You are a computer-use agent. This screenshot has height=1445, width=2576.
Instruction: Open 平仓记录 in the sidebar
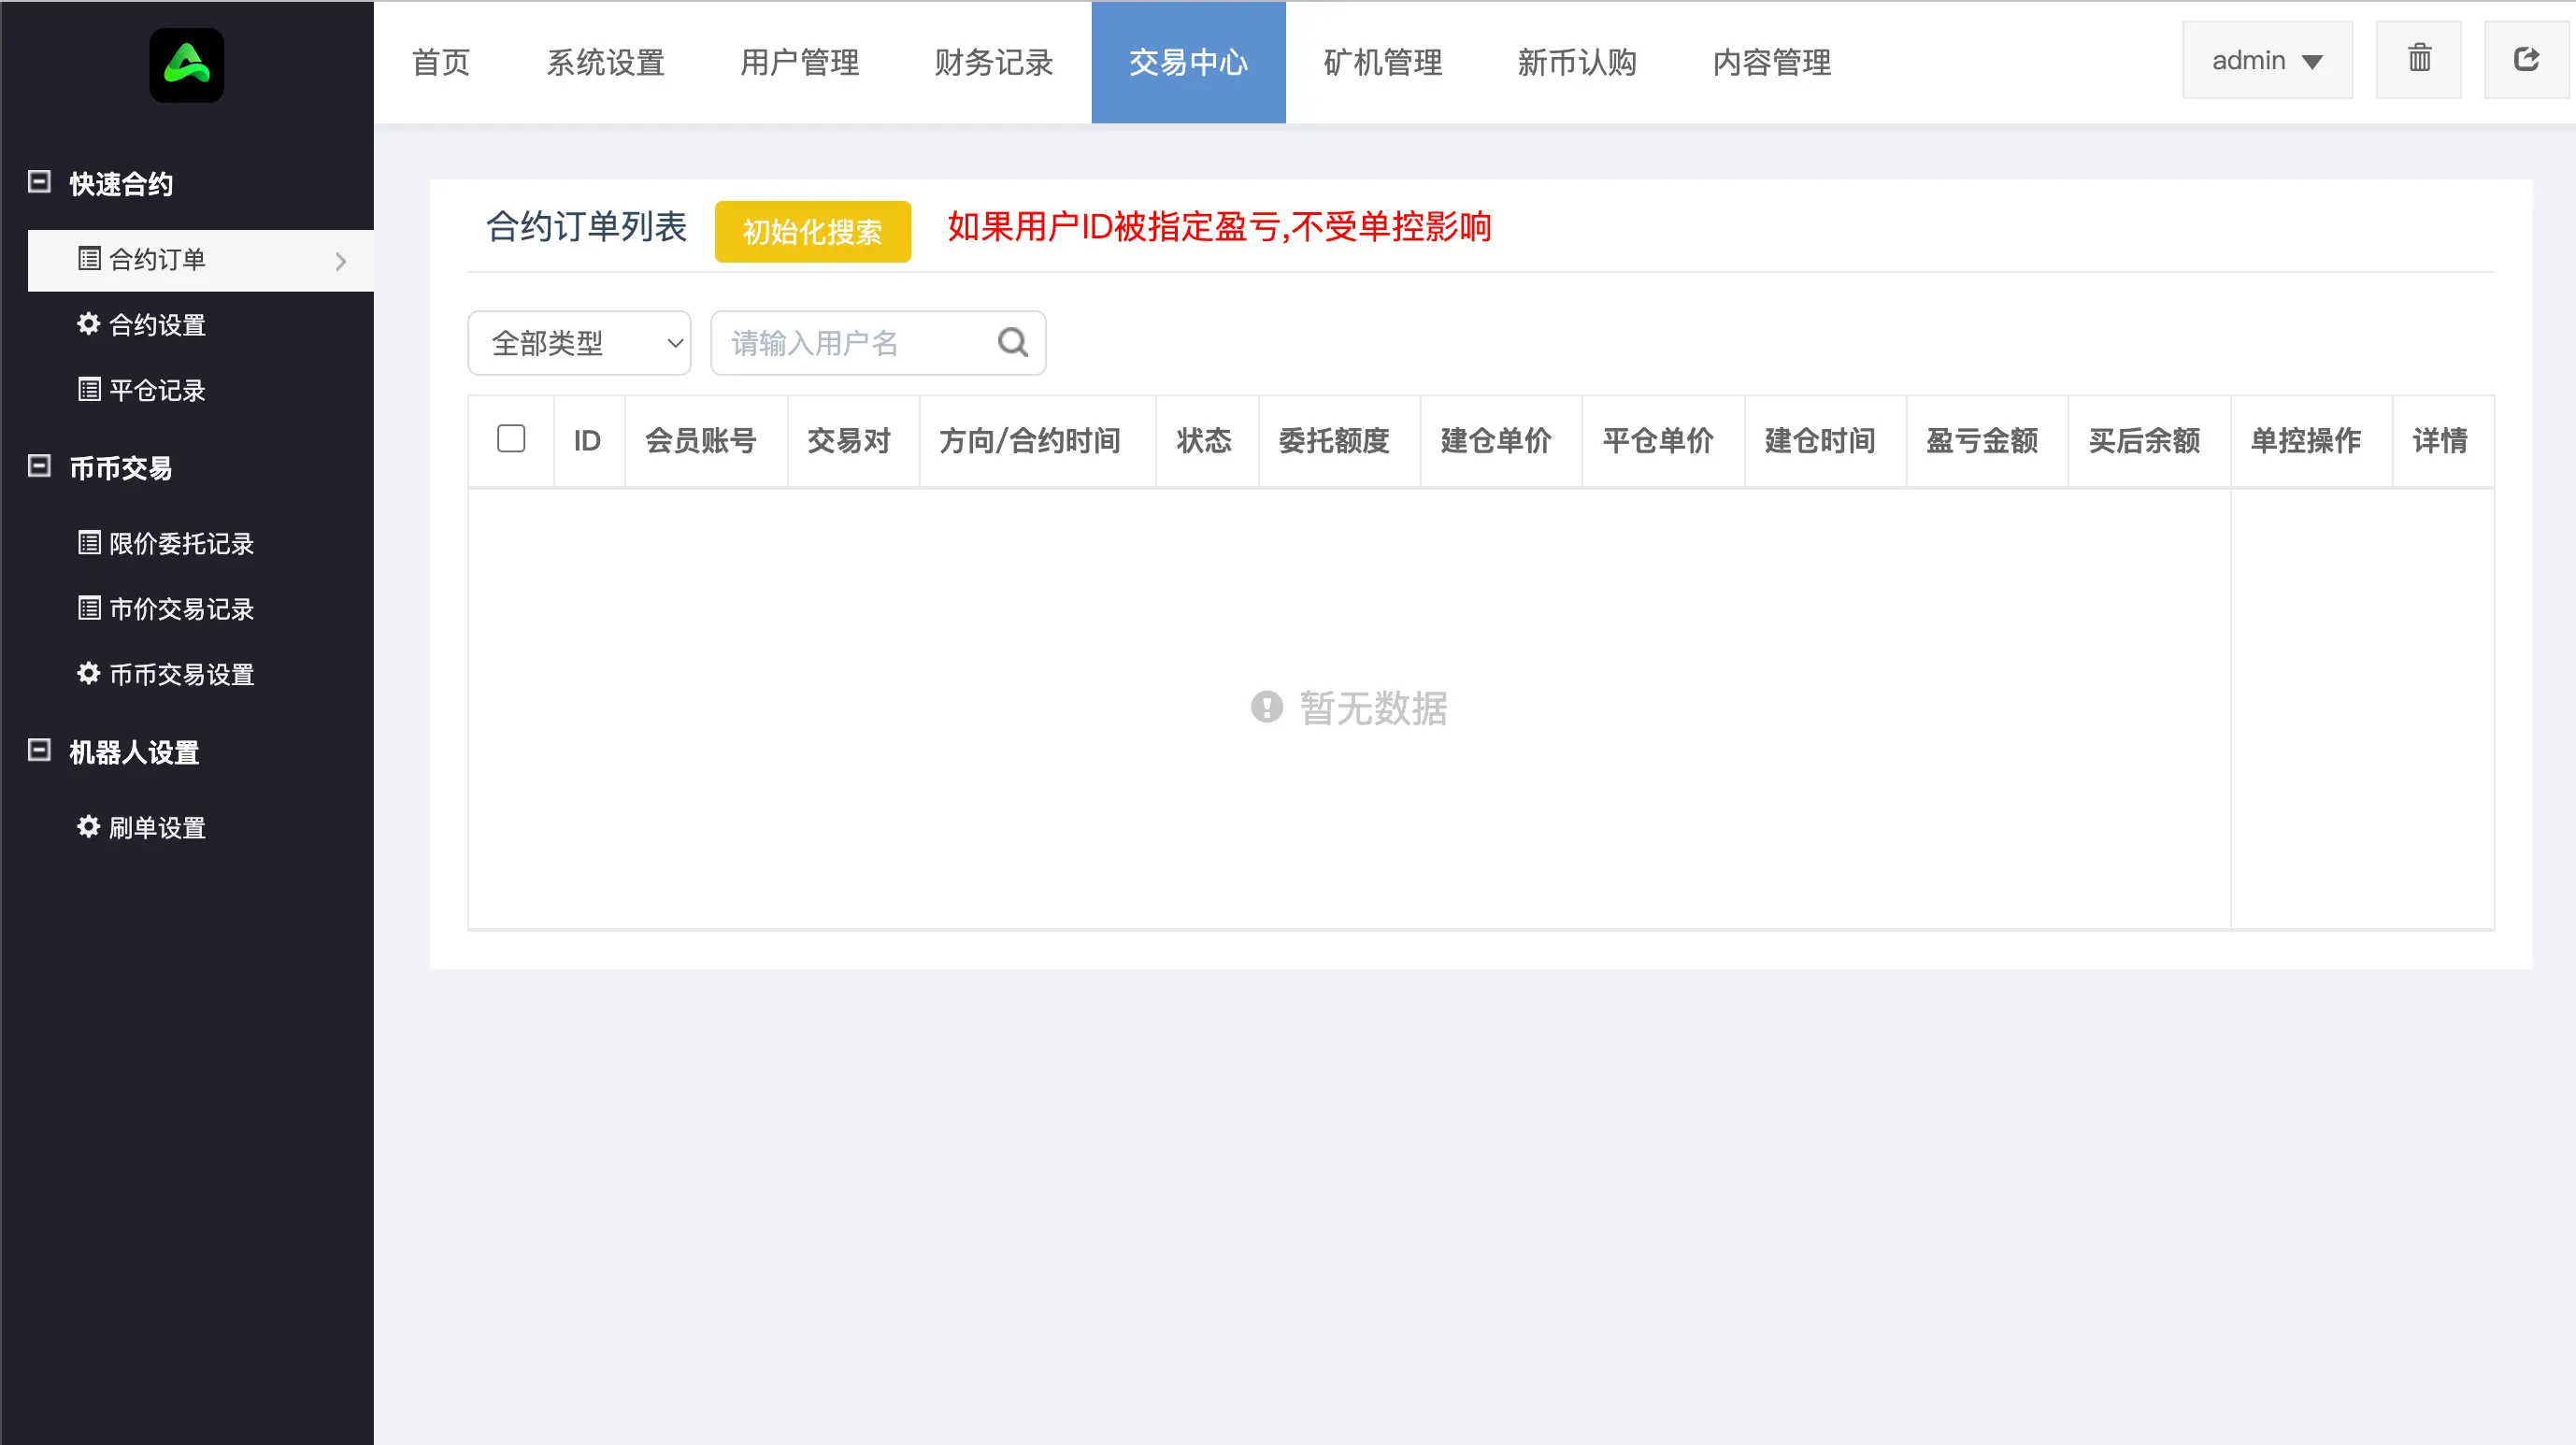pyautogui.click(x=201, y=390)
